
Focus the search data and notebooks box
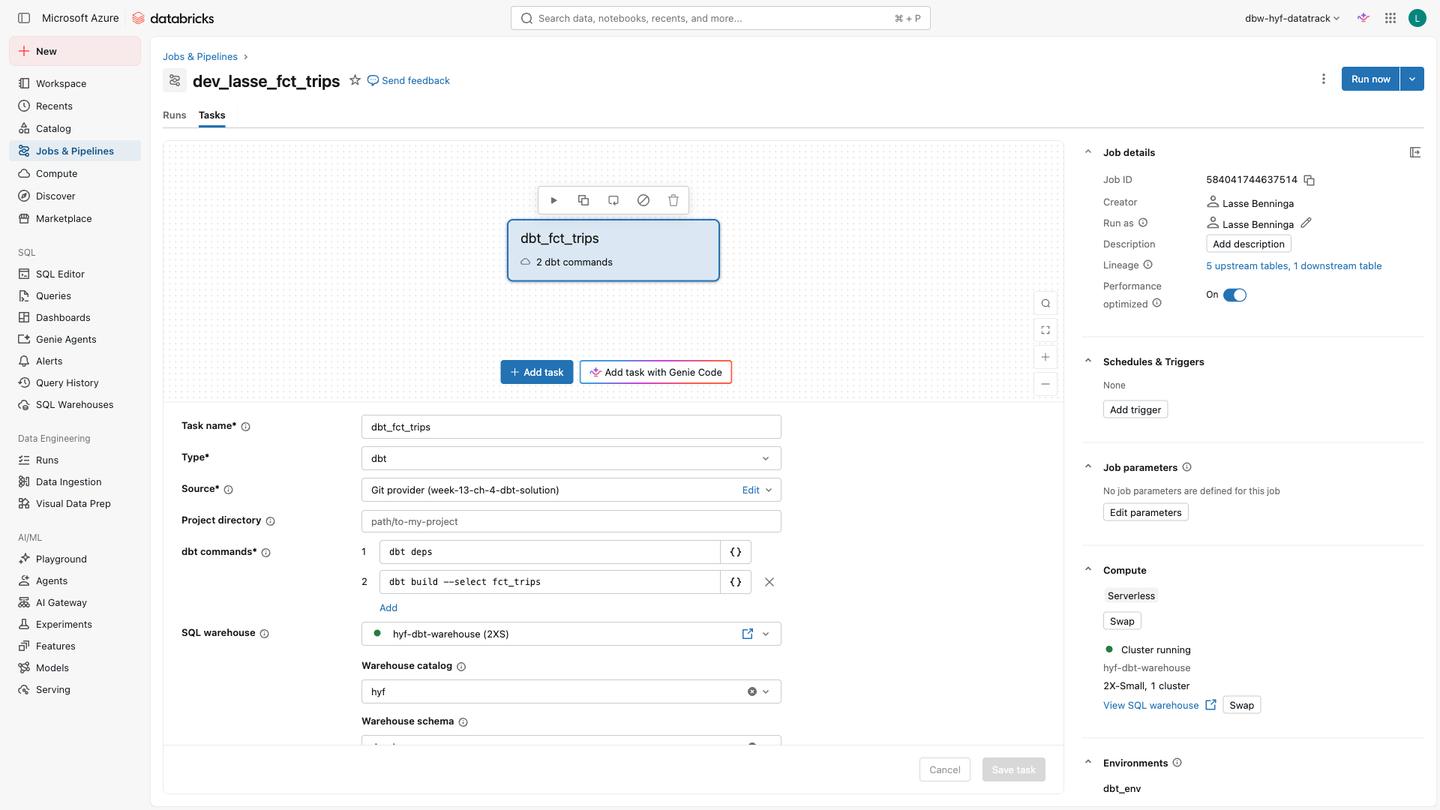tap(720, 18)
